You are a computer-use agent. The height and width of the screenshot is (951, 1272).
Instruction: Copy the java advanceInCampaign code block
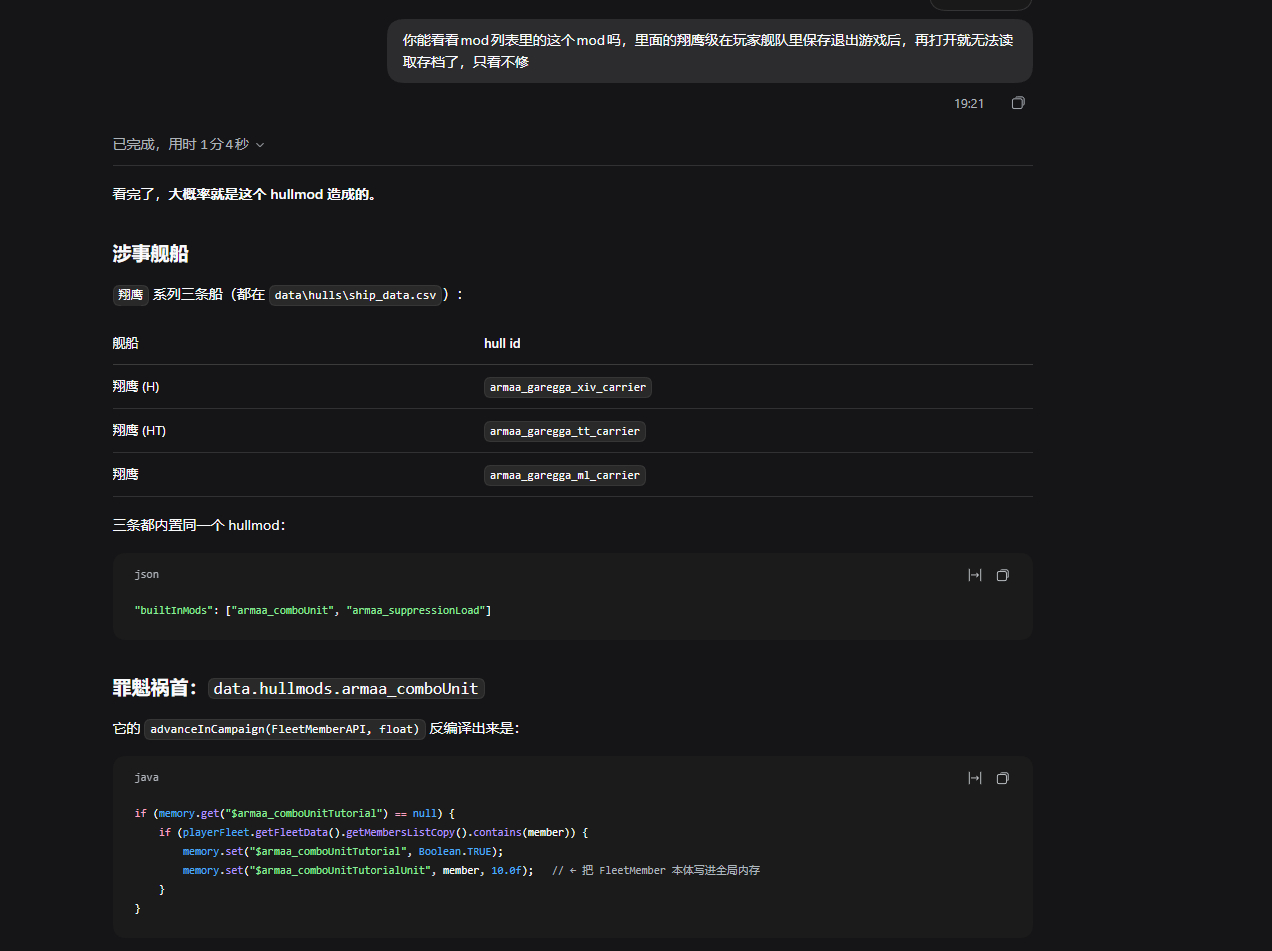[x=1003, y=778]
